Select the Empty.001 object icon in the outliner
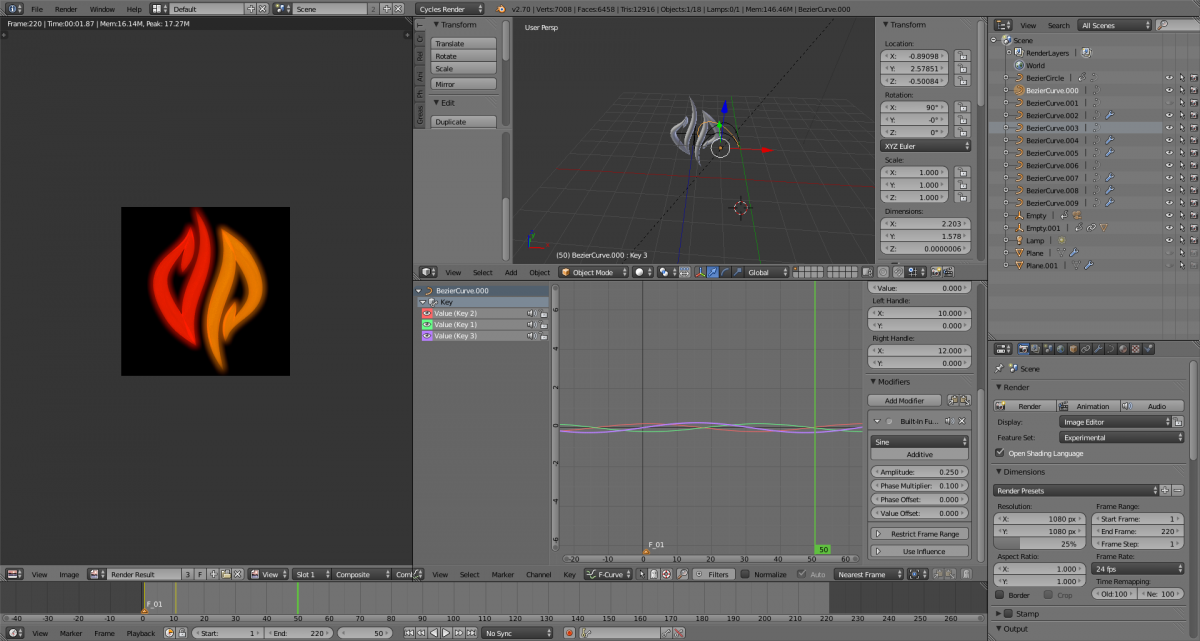The width and height of the screenshot is (1200, 641). (x=1017, y=228)
